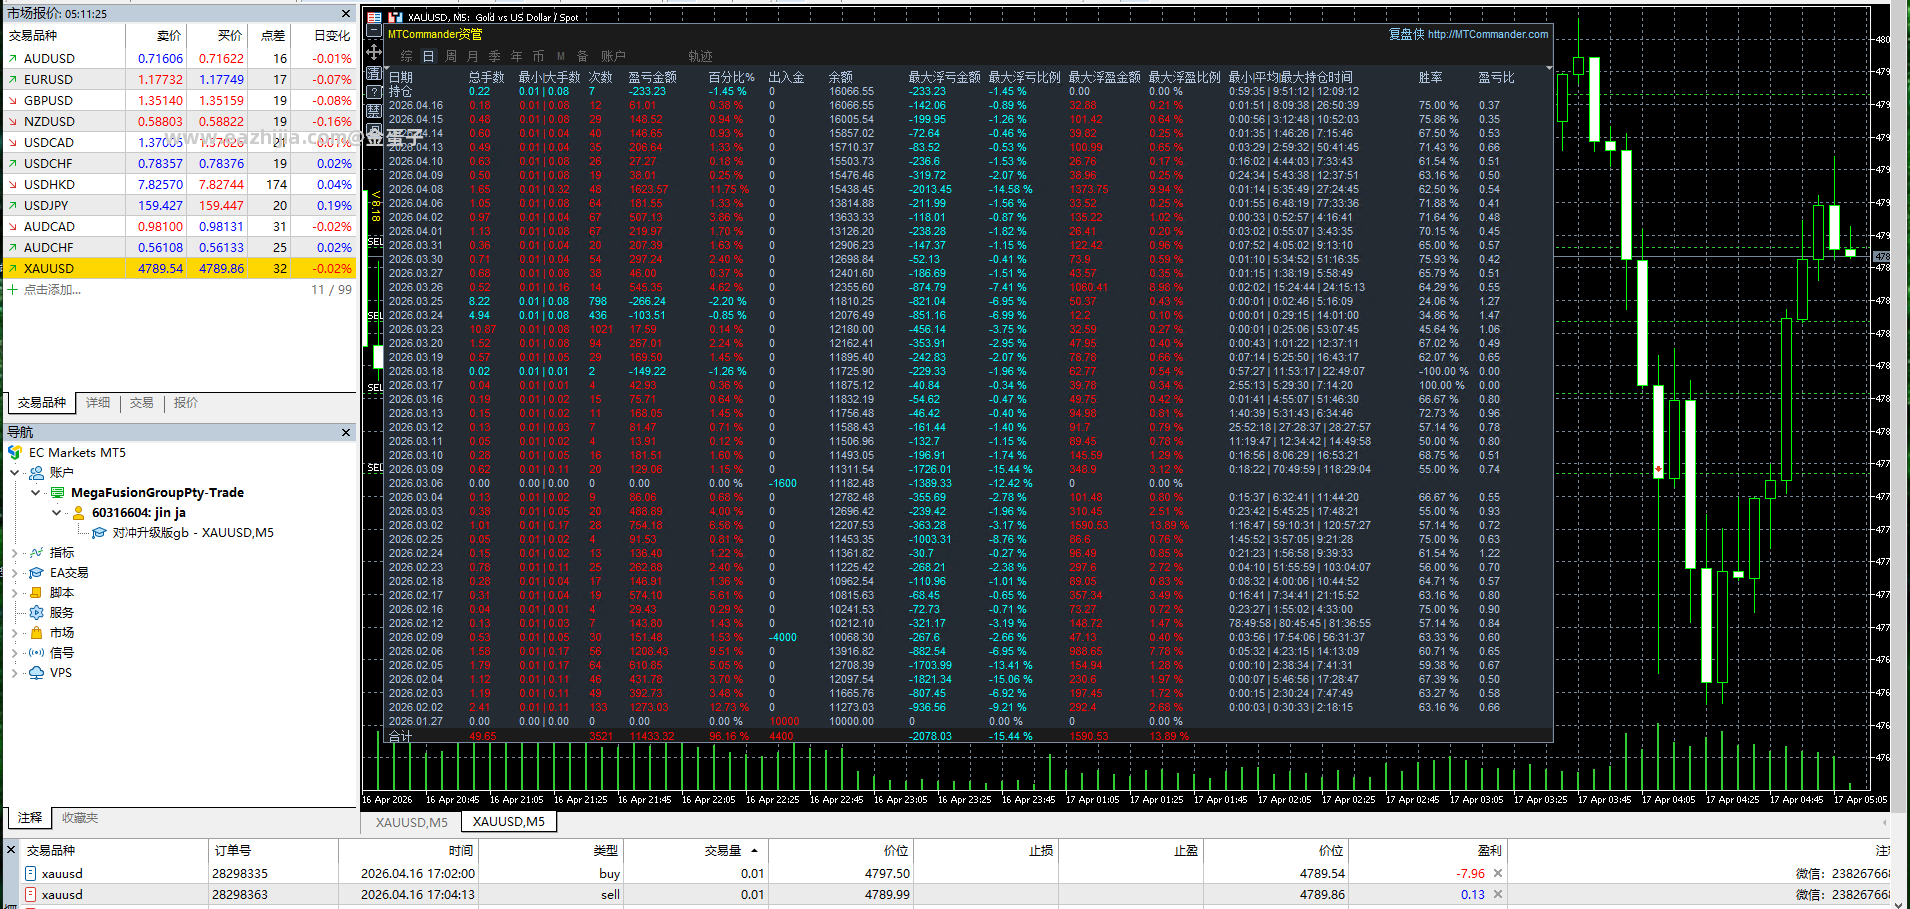This screenshot has width=1910, height=909.
Task: Click the orange user icon for 60316604
Action: (x=79, y=513)
